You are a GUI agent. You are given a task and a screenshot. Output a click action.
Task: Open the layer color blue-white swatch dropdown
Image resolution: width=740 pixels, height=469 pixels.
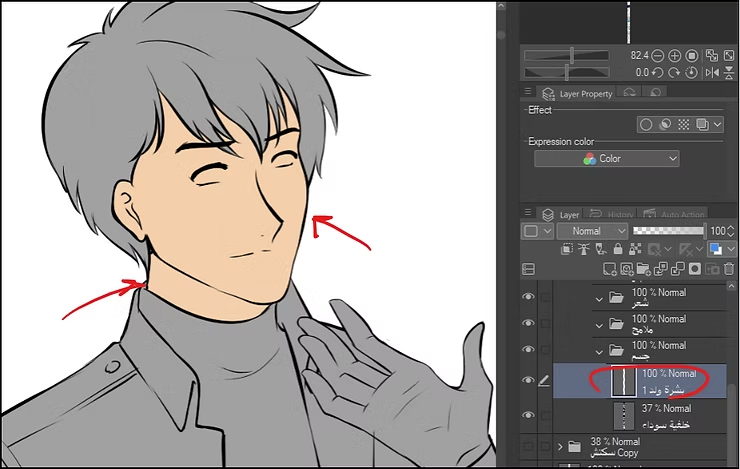click(721, 249)
